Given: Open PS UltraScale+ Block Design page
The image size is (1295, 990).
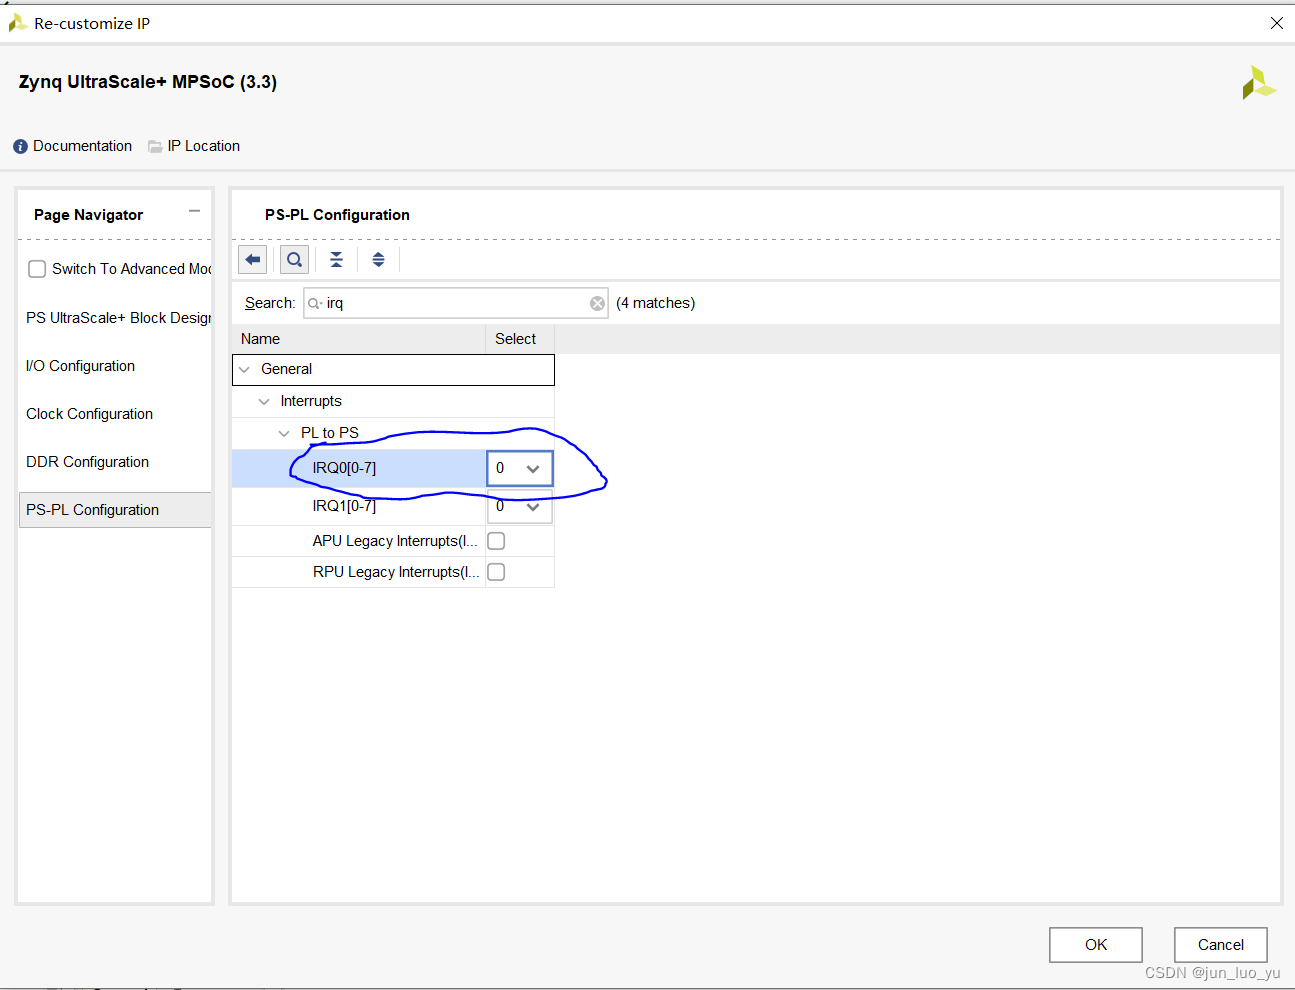Looking at the screenshot, I should [118, 318].
